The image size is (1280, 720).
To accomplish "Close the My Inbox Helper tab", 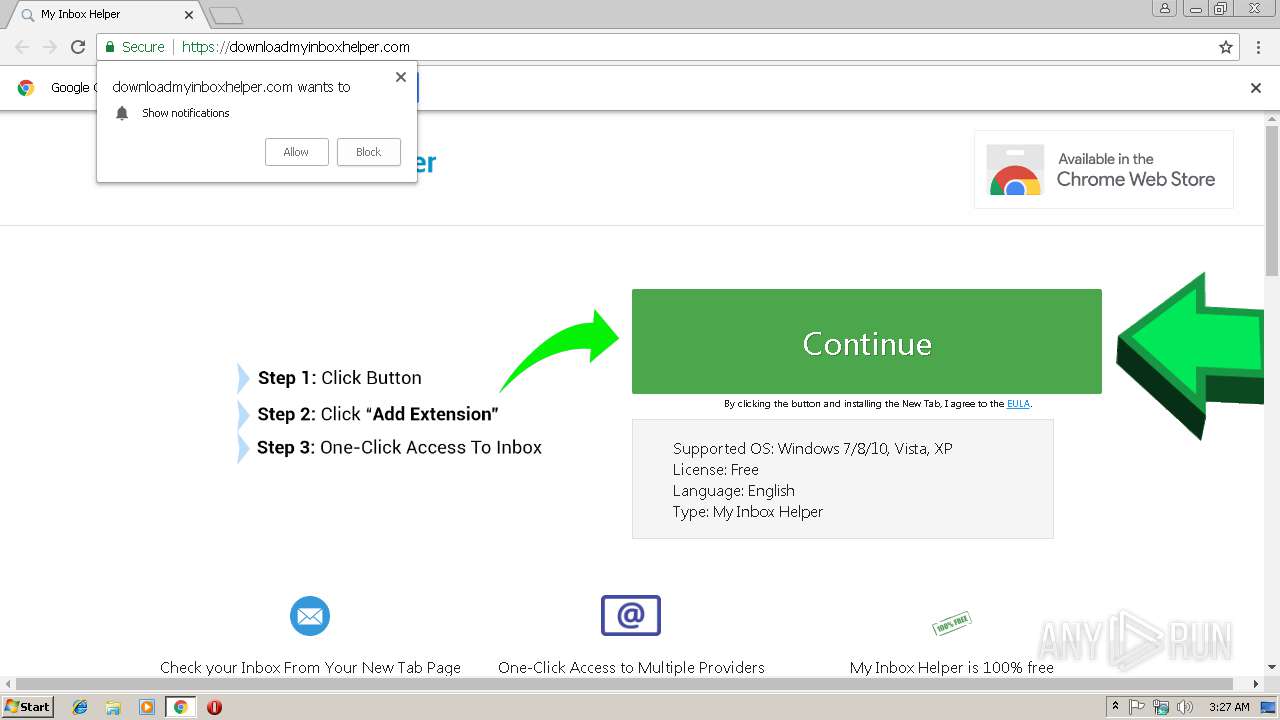I will pos(189,15).
